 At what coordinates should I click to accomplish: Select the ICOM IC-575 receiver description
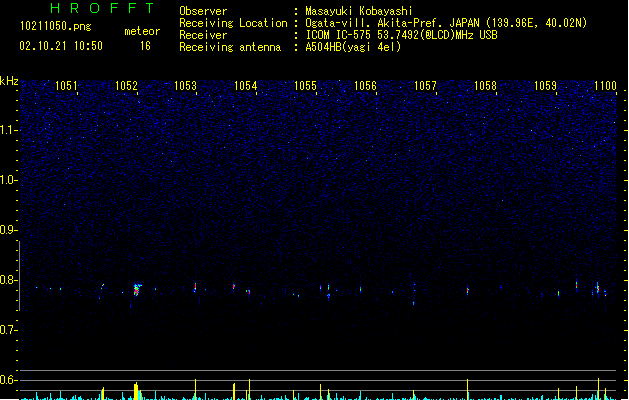[x=401, y=35]
